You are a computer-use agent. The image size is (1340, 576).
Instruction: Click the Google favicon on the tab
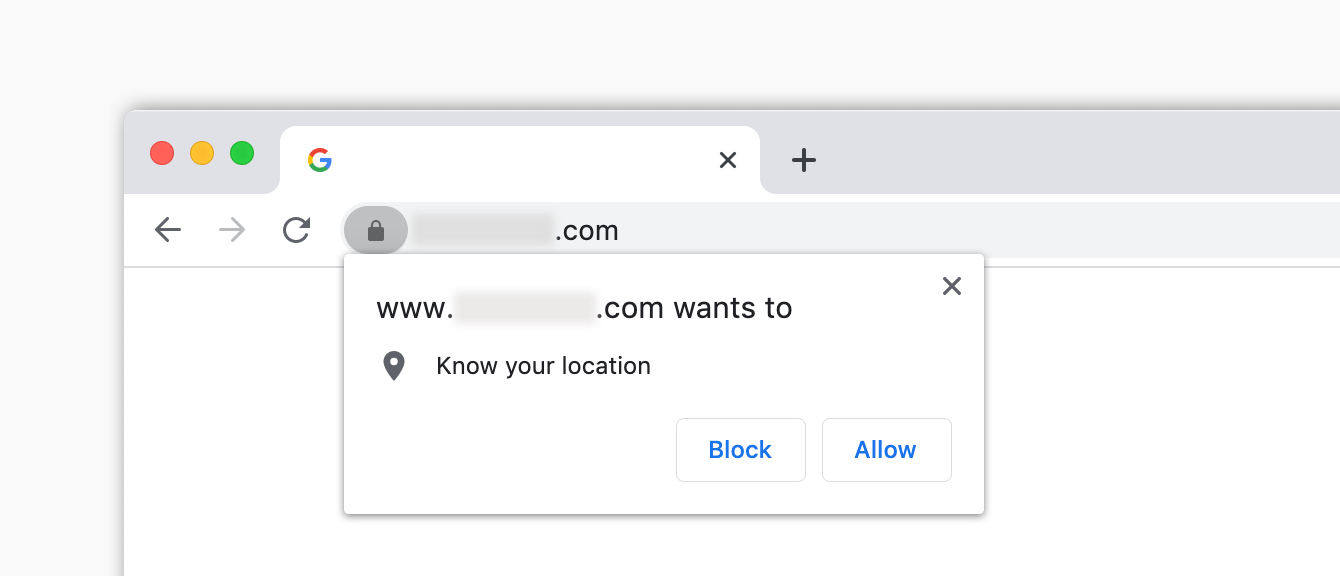coord(320,160)
